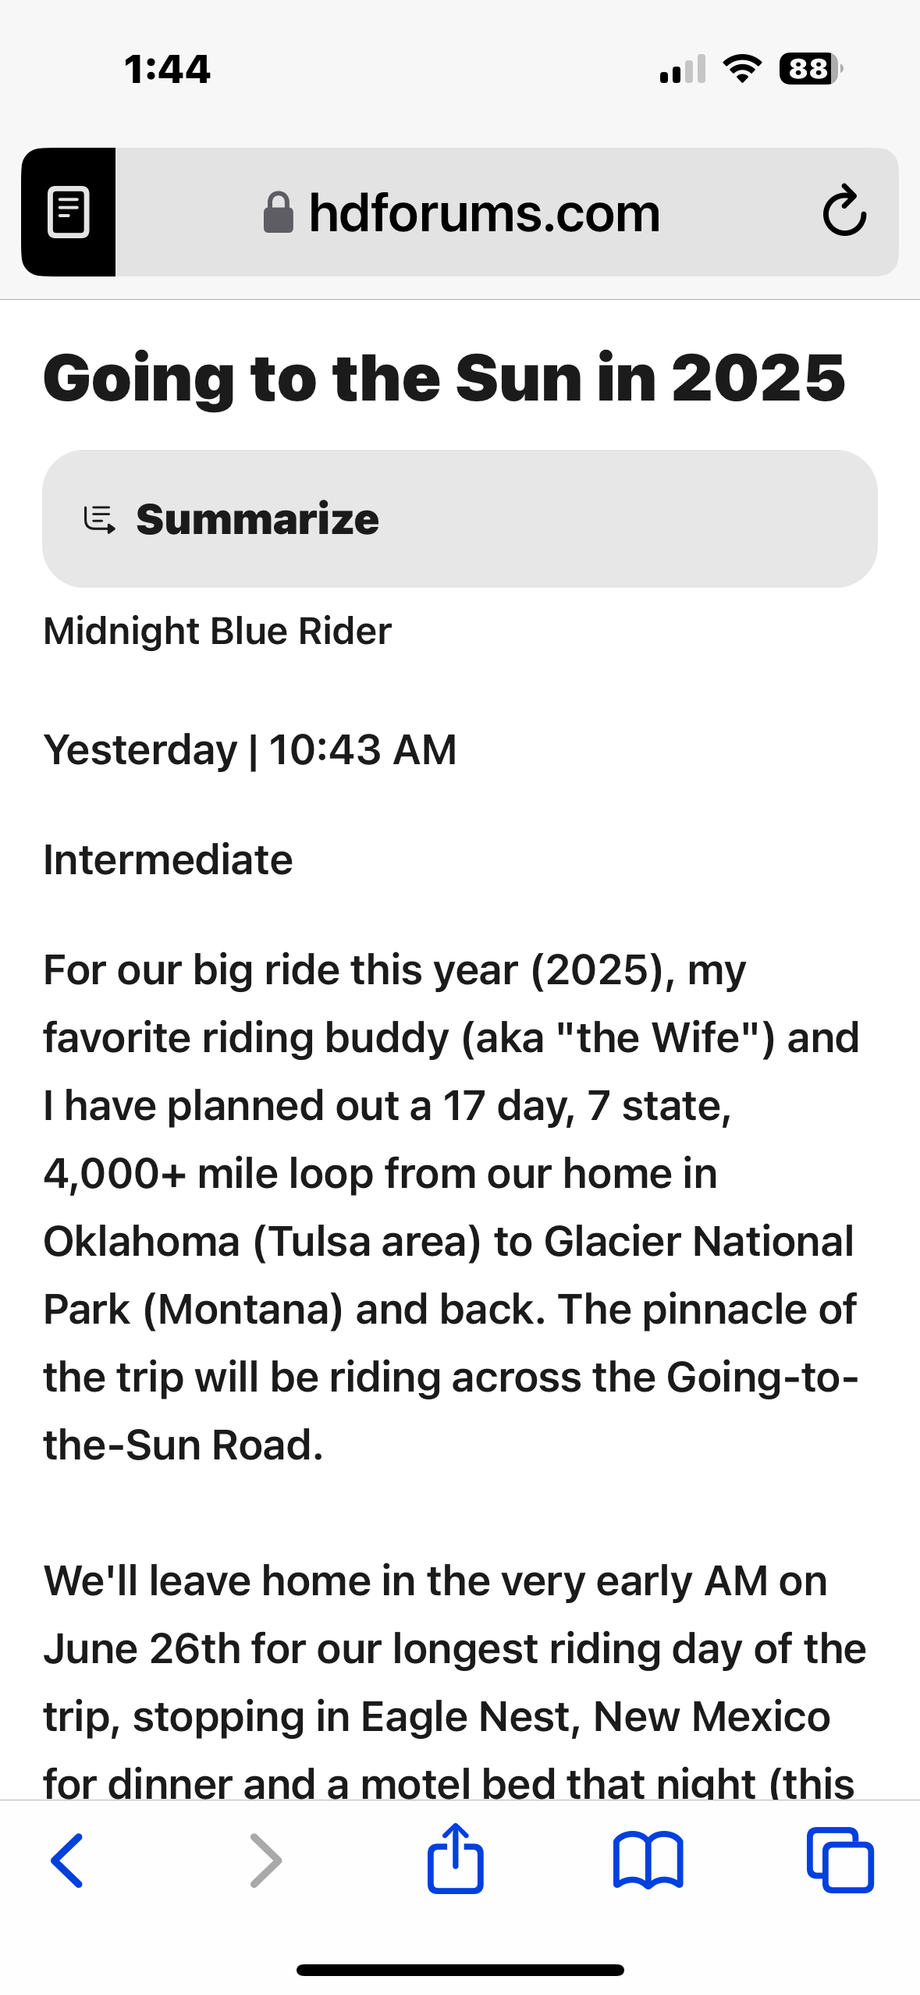
Task: Tap the hdforums.com address field
Action: point(484,213)
